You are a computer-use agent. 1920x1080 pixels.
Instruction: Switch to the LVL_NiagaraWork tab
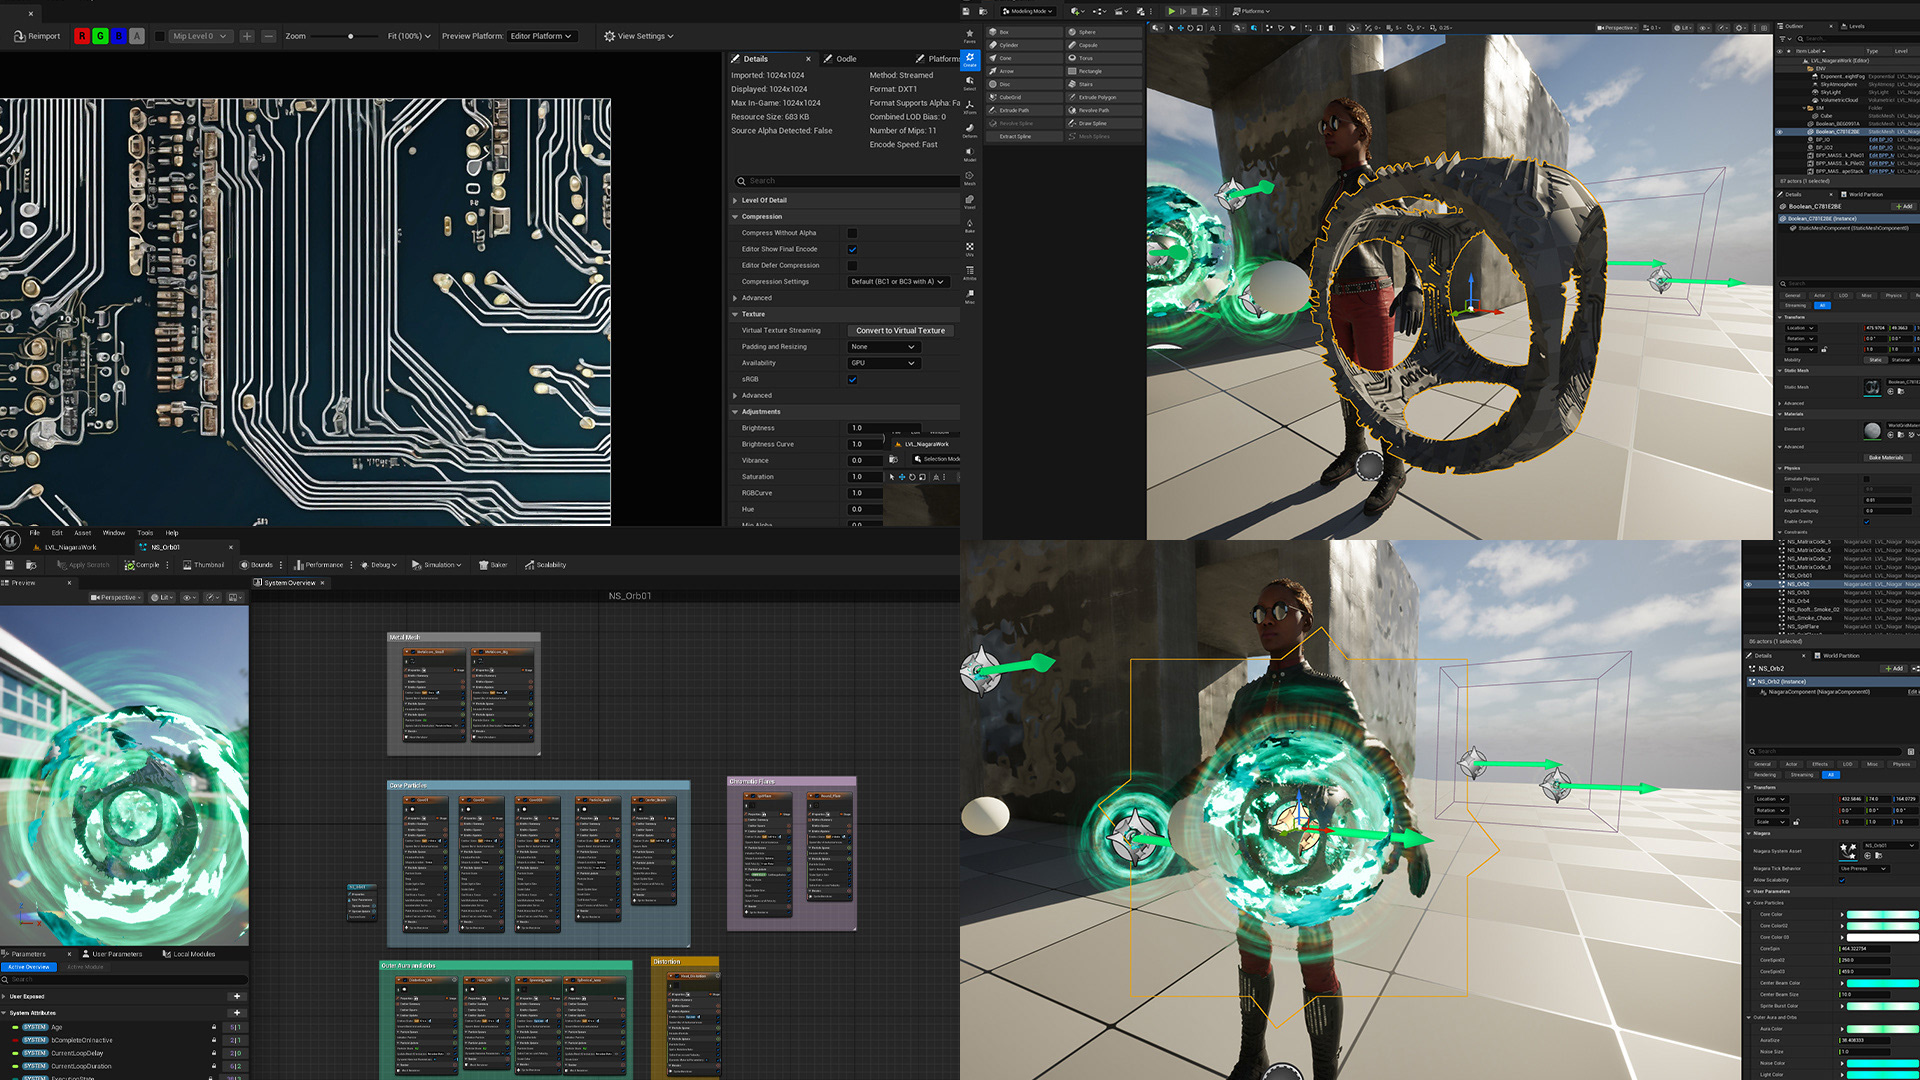point(70,547)
